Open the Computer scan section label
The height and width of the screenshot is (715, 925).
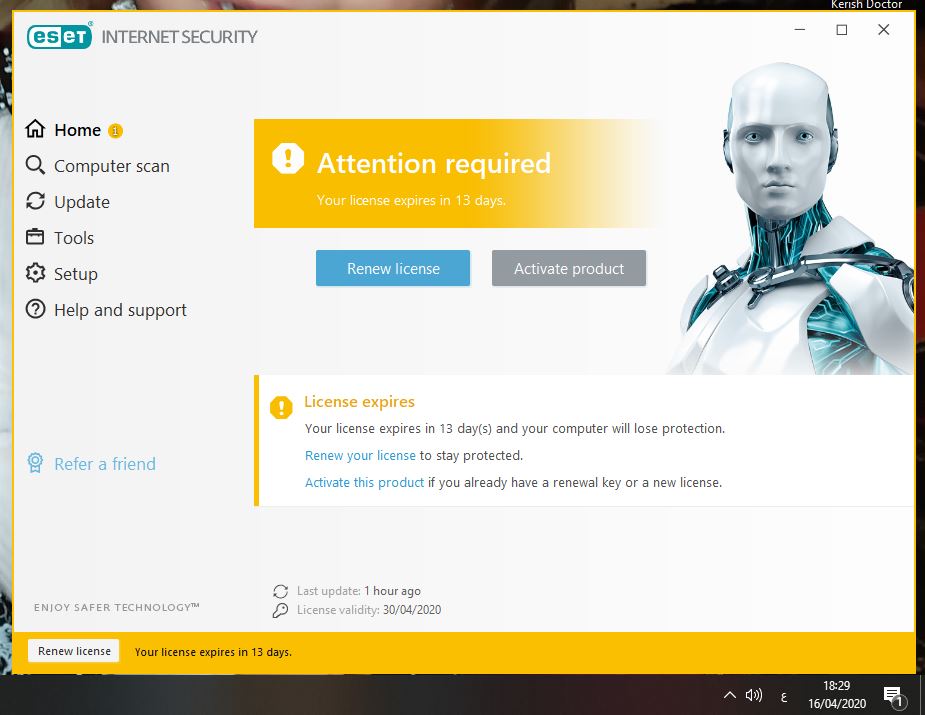click(x=112, y=166)
